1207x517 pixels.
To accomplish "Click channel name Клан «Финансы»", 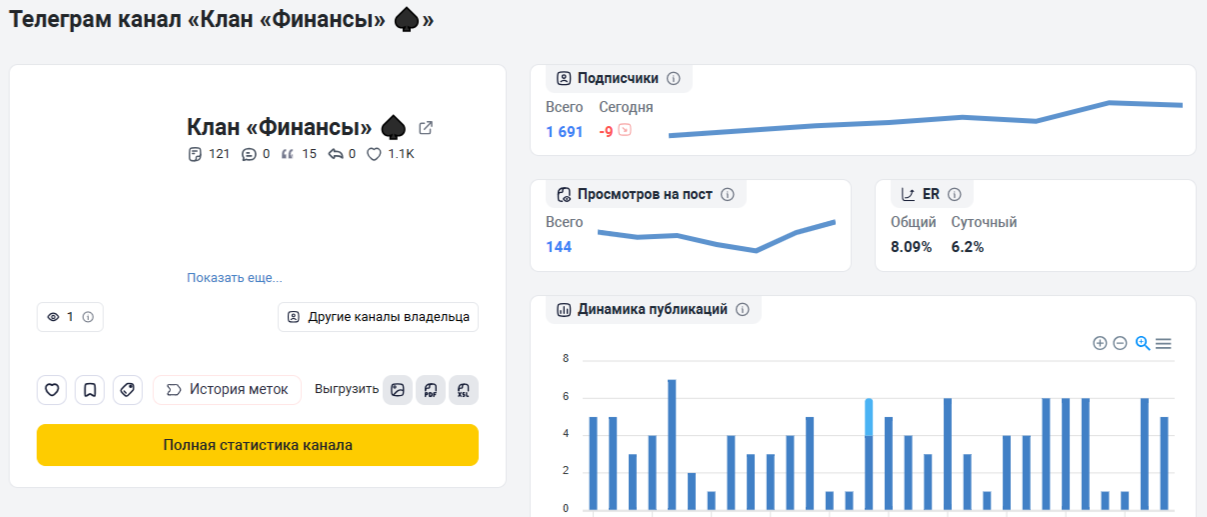I will point(279,128).
